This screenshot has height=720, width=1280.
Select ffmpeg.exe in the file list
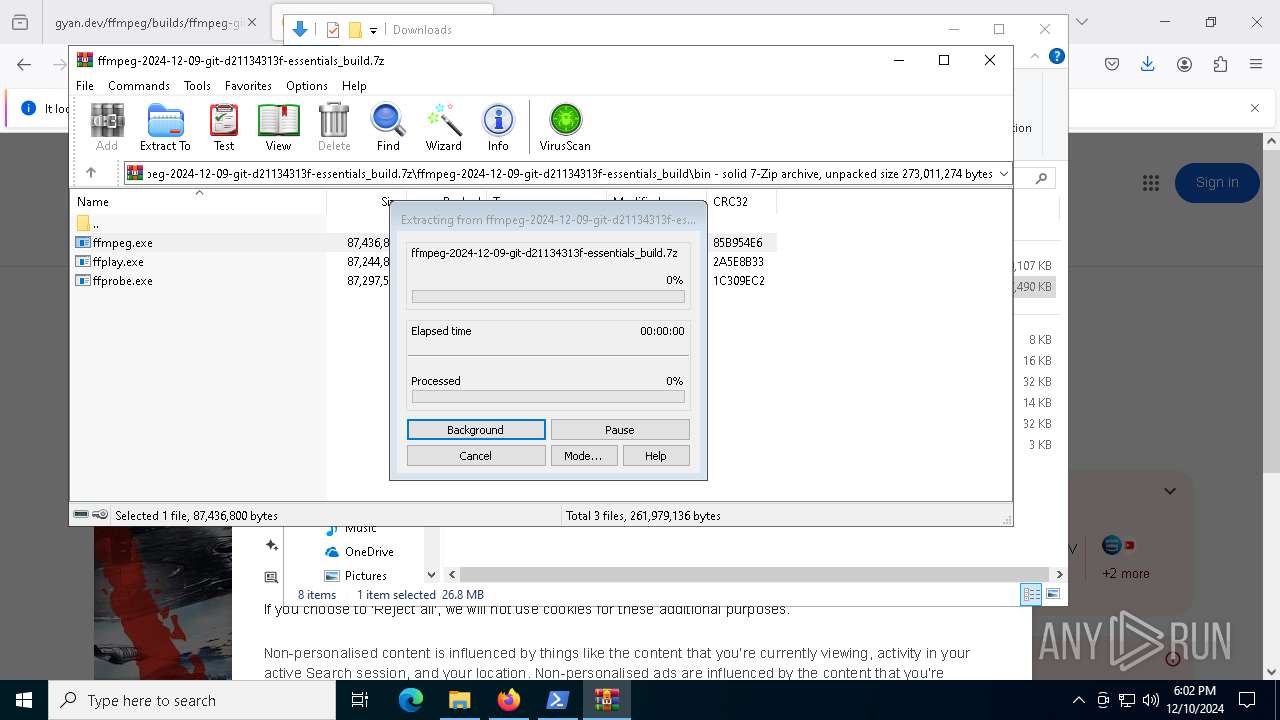122,243
